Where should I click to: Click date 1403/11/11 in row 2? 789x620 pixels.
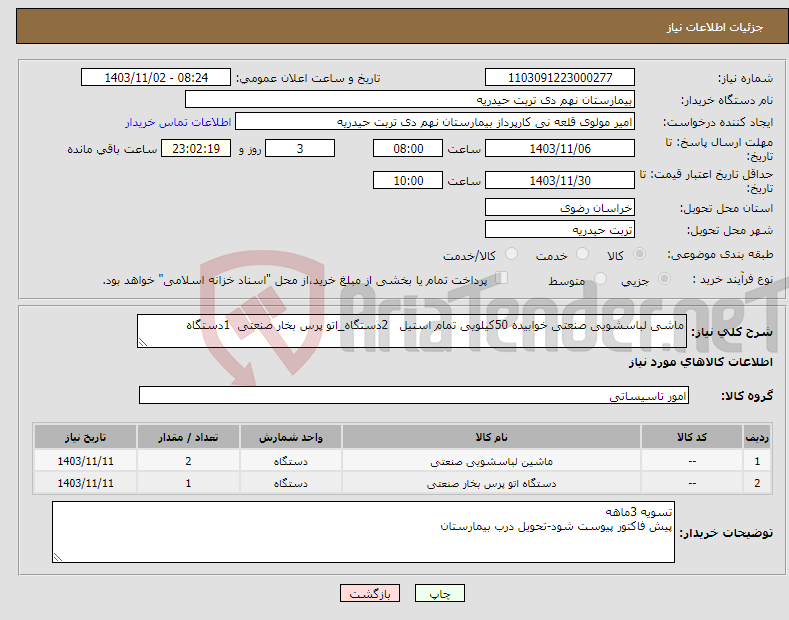coord(86,483)
